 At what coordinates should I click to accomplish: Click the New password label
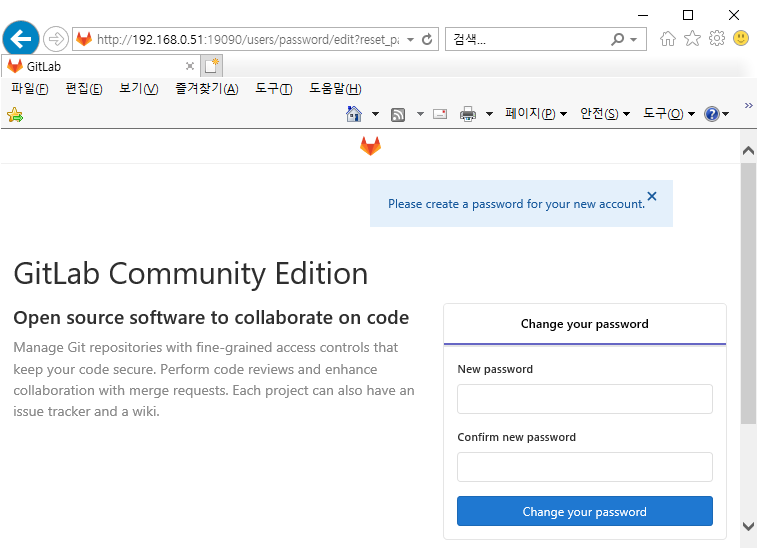pos(495,369)
